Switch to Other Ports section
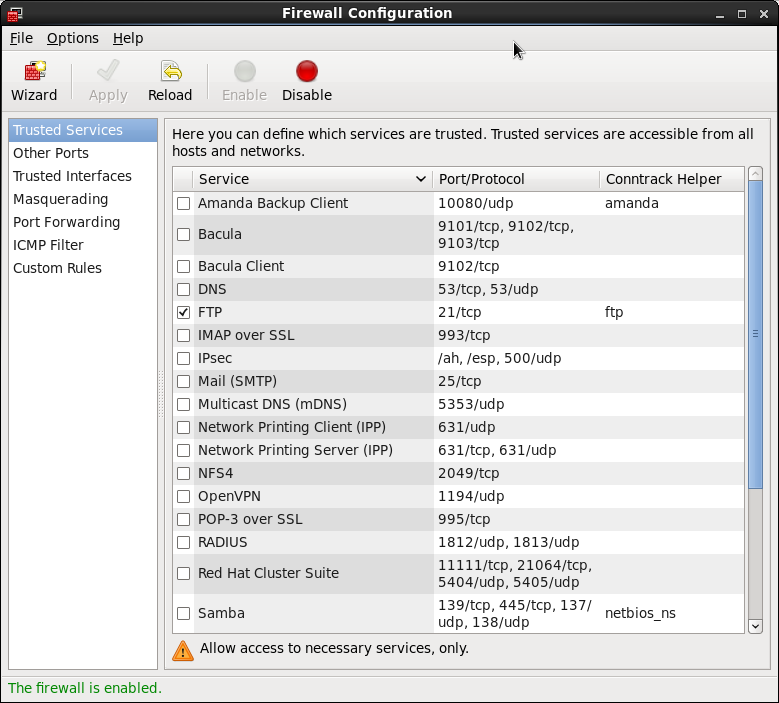Image resolution: width=779 pixels, height=703 pixels. point(83,153)
